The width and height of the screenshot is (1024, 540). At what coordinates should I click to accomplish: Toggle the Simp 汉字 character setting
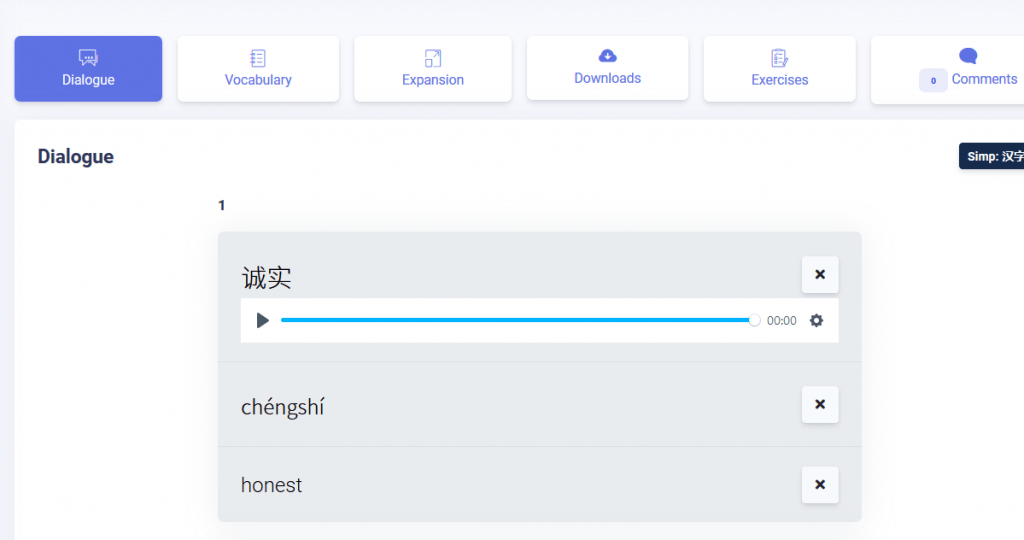992,156
